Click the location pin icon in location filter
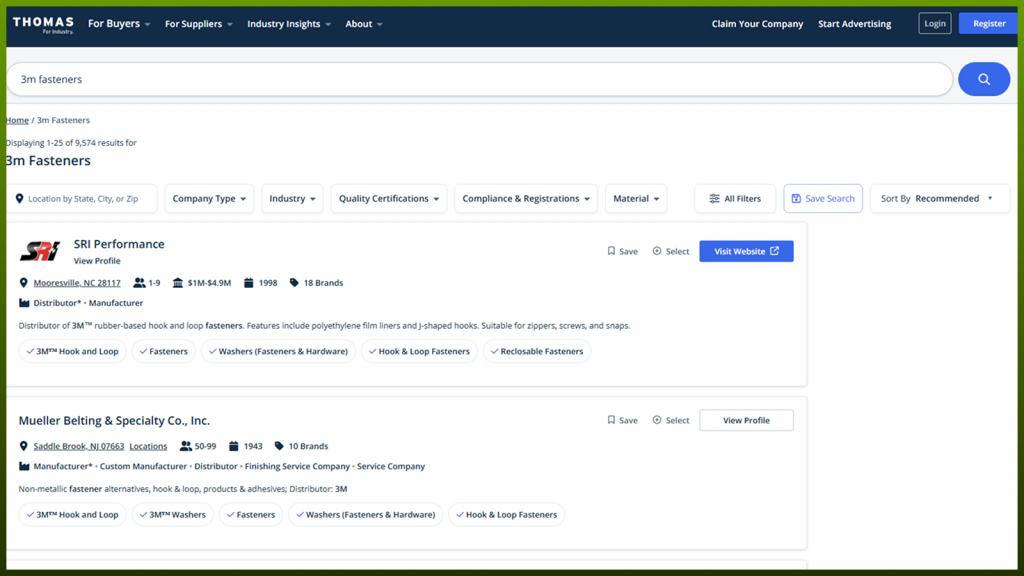The width and height of the screenshot is (1024, 576). [x=19, y=199]
